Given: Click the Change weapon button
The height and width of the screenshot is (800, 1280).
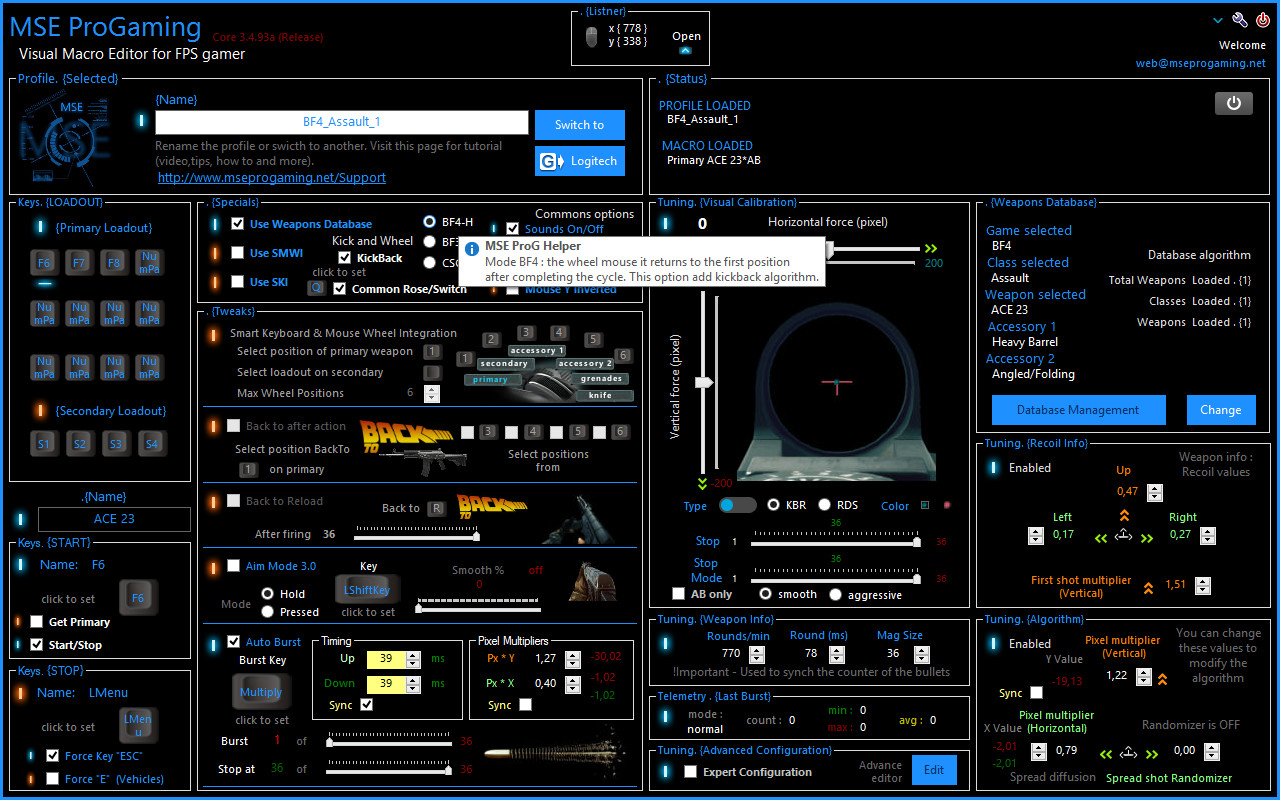Looking at the screenshot, I should tap(1220, 410).
